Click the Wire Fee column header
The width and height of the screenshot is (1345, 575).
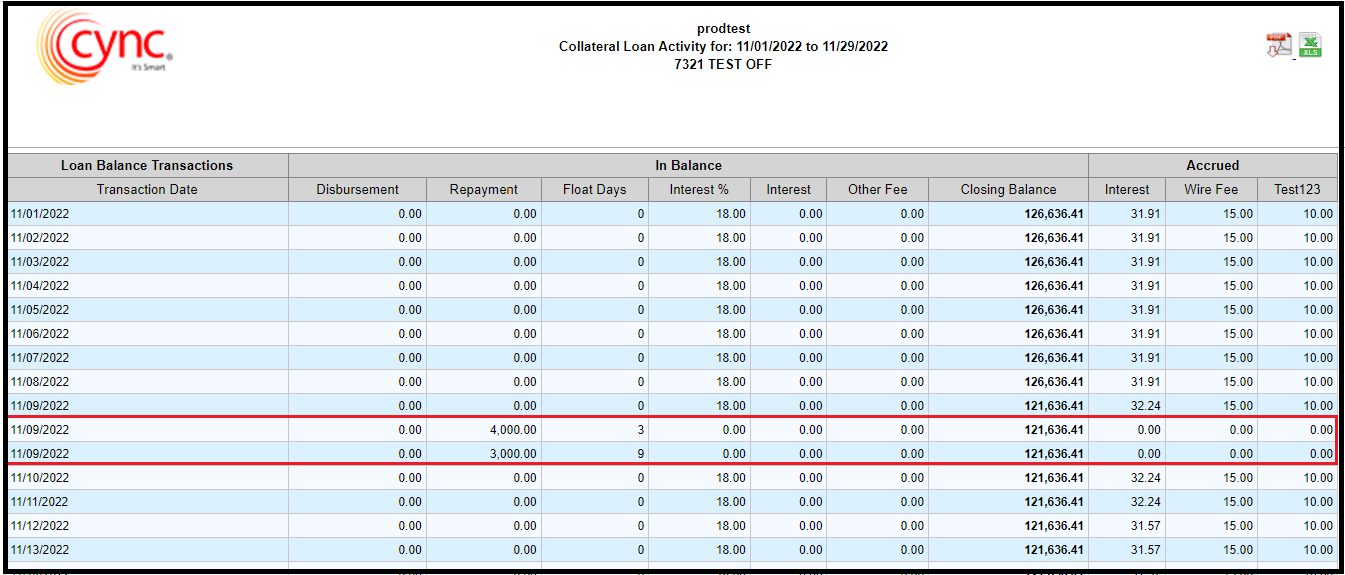tap(1211, 190)
